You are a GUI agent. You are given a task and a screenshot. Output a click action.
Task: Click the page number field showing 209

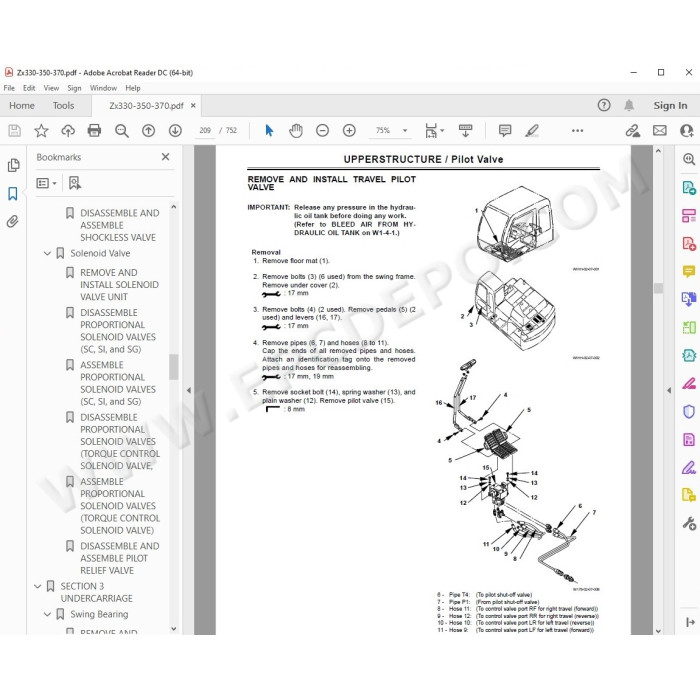pyautogui.click(x=205, y=130)
